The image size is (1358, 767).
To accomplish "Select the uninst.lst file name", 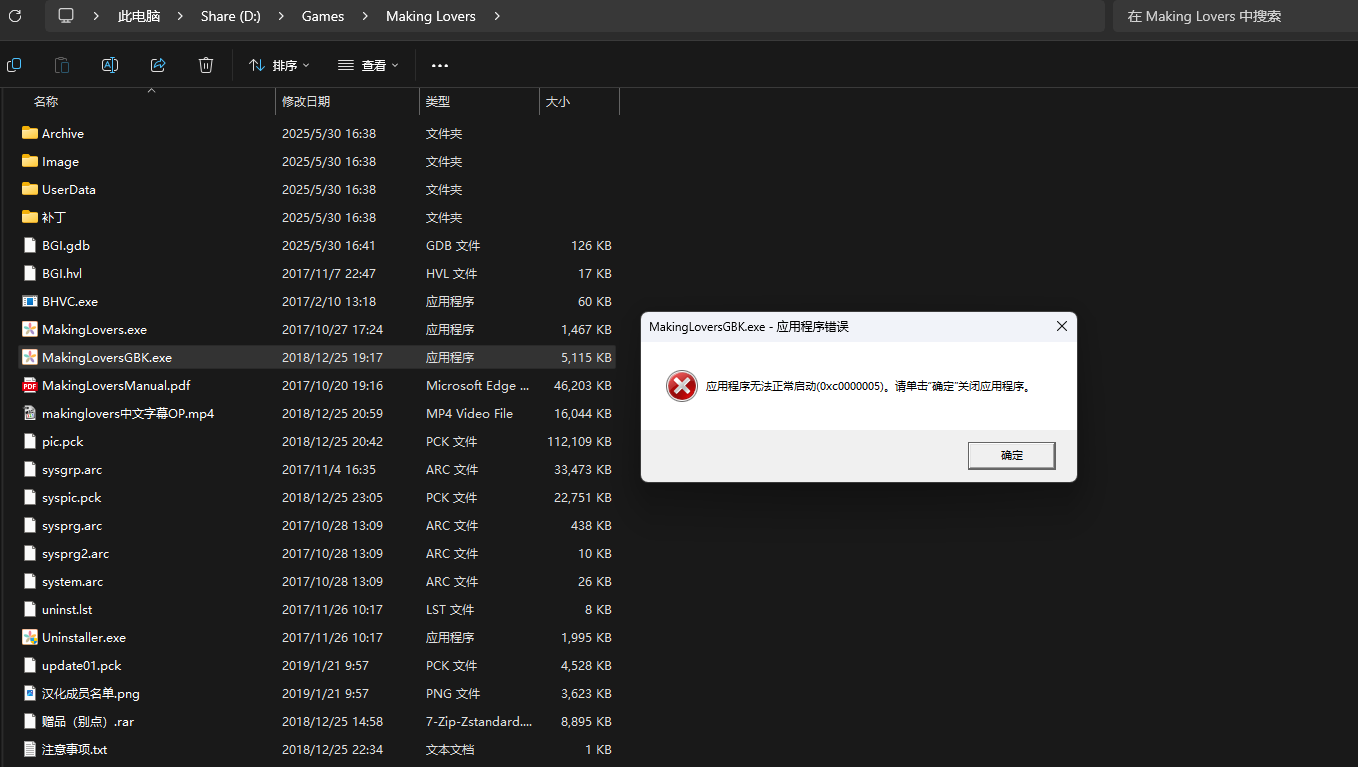I will point(67,609).
